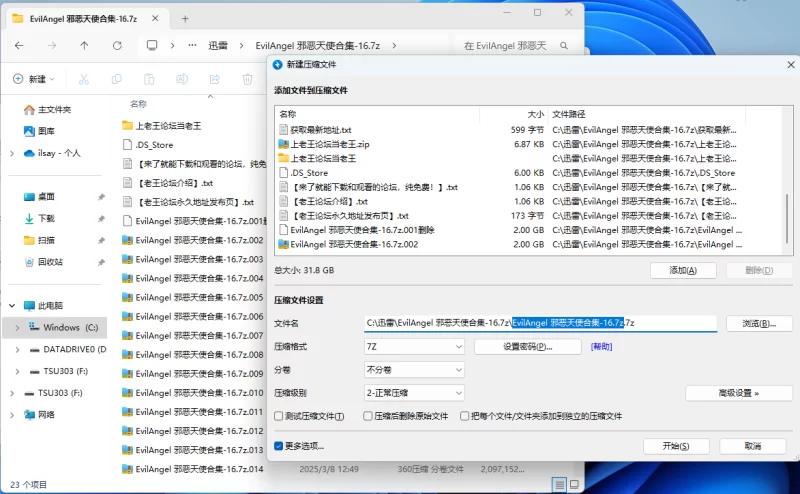This screenshot has width=800, height=494.
Task: Enable 测试压缩文件 checkbox
Action: (x=279, y=416)
